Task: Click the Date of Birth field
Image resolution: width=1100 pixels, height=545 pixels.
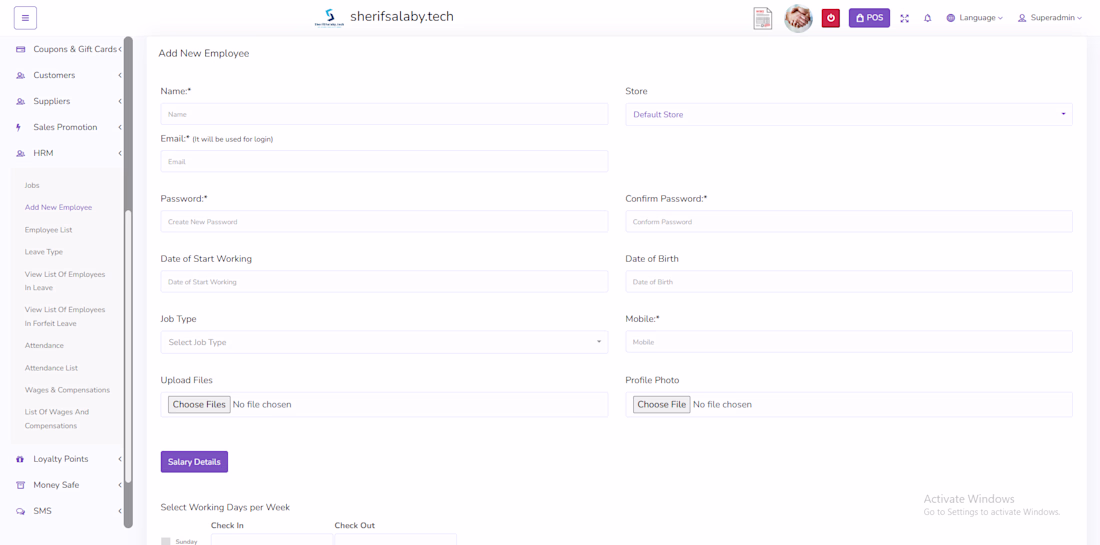Action: [x=849, y=282]
